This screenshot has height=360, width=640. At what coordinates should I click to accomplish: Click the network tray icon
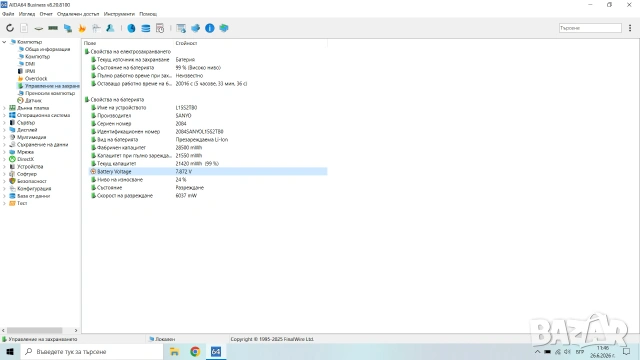pyautogui.click(x=558, y=351)
